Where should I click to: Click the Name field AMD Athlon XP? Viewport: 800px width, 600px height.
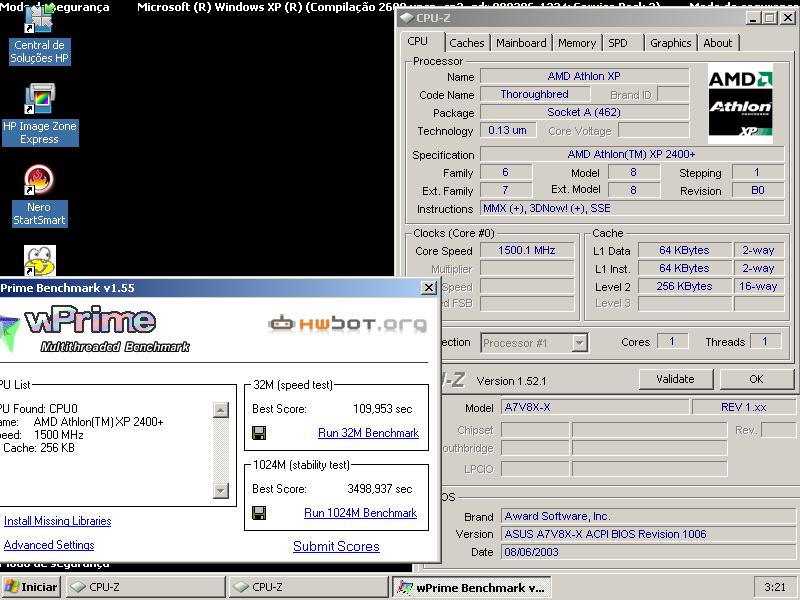coord(584,76)
